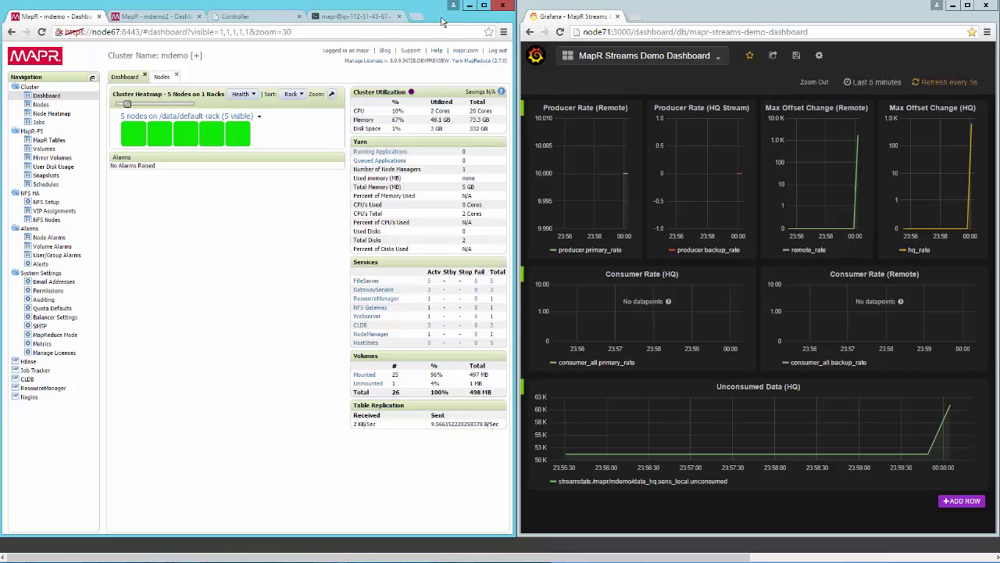The image size is (1000, 563).
Task: Switch to the Dashboard tab in MapR console
Action: coord(124,77)
